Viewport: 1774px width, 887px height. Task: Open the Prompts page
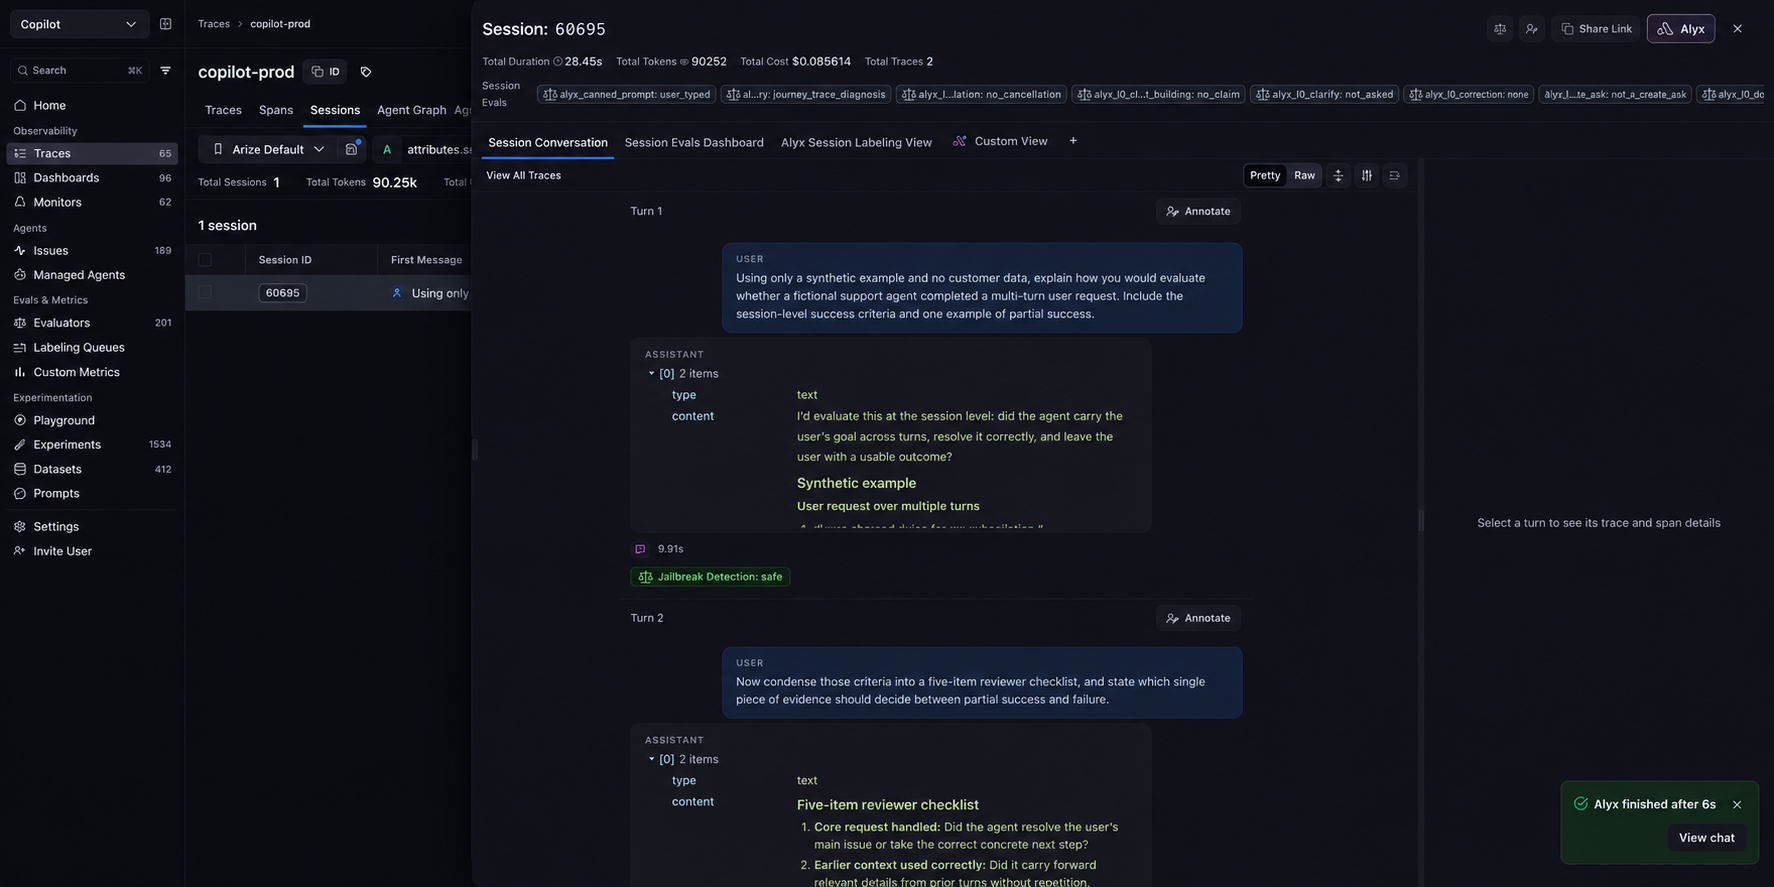pos(56,494)
